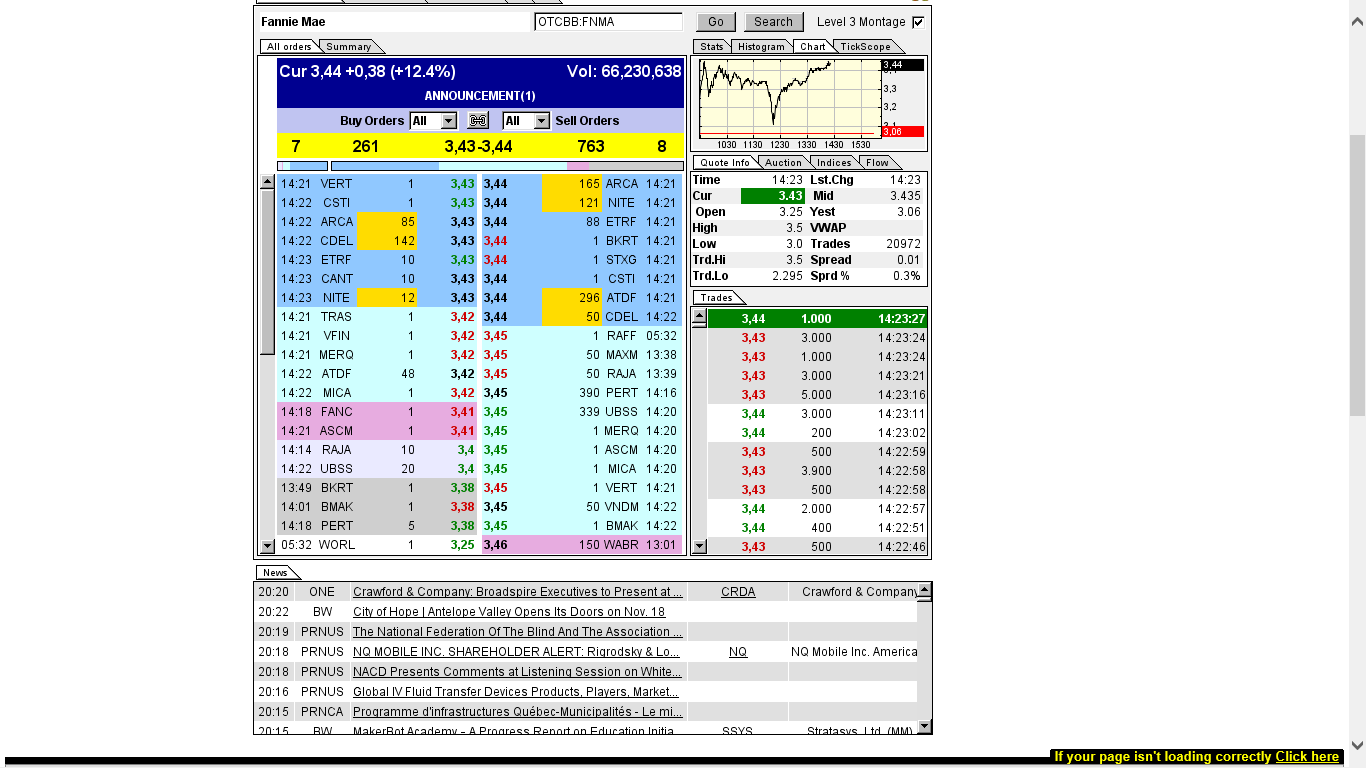The image size is (1366, 768).
Task: Open the Stats tab
Action: [x=712, y=47]
